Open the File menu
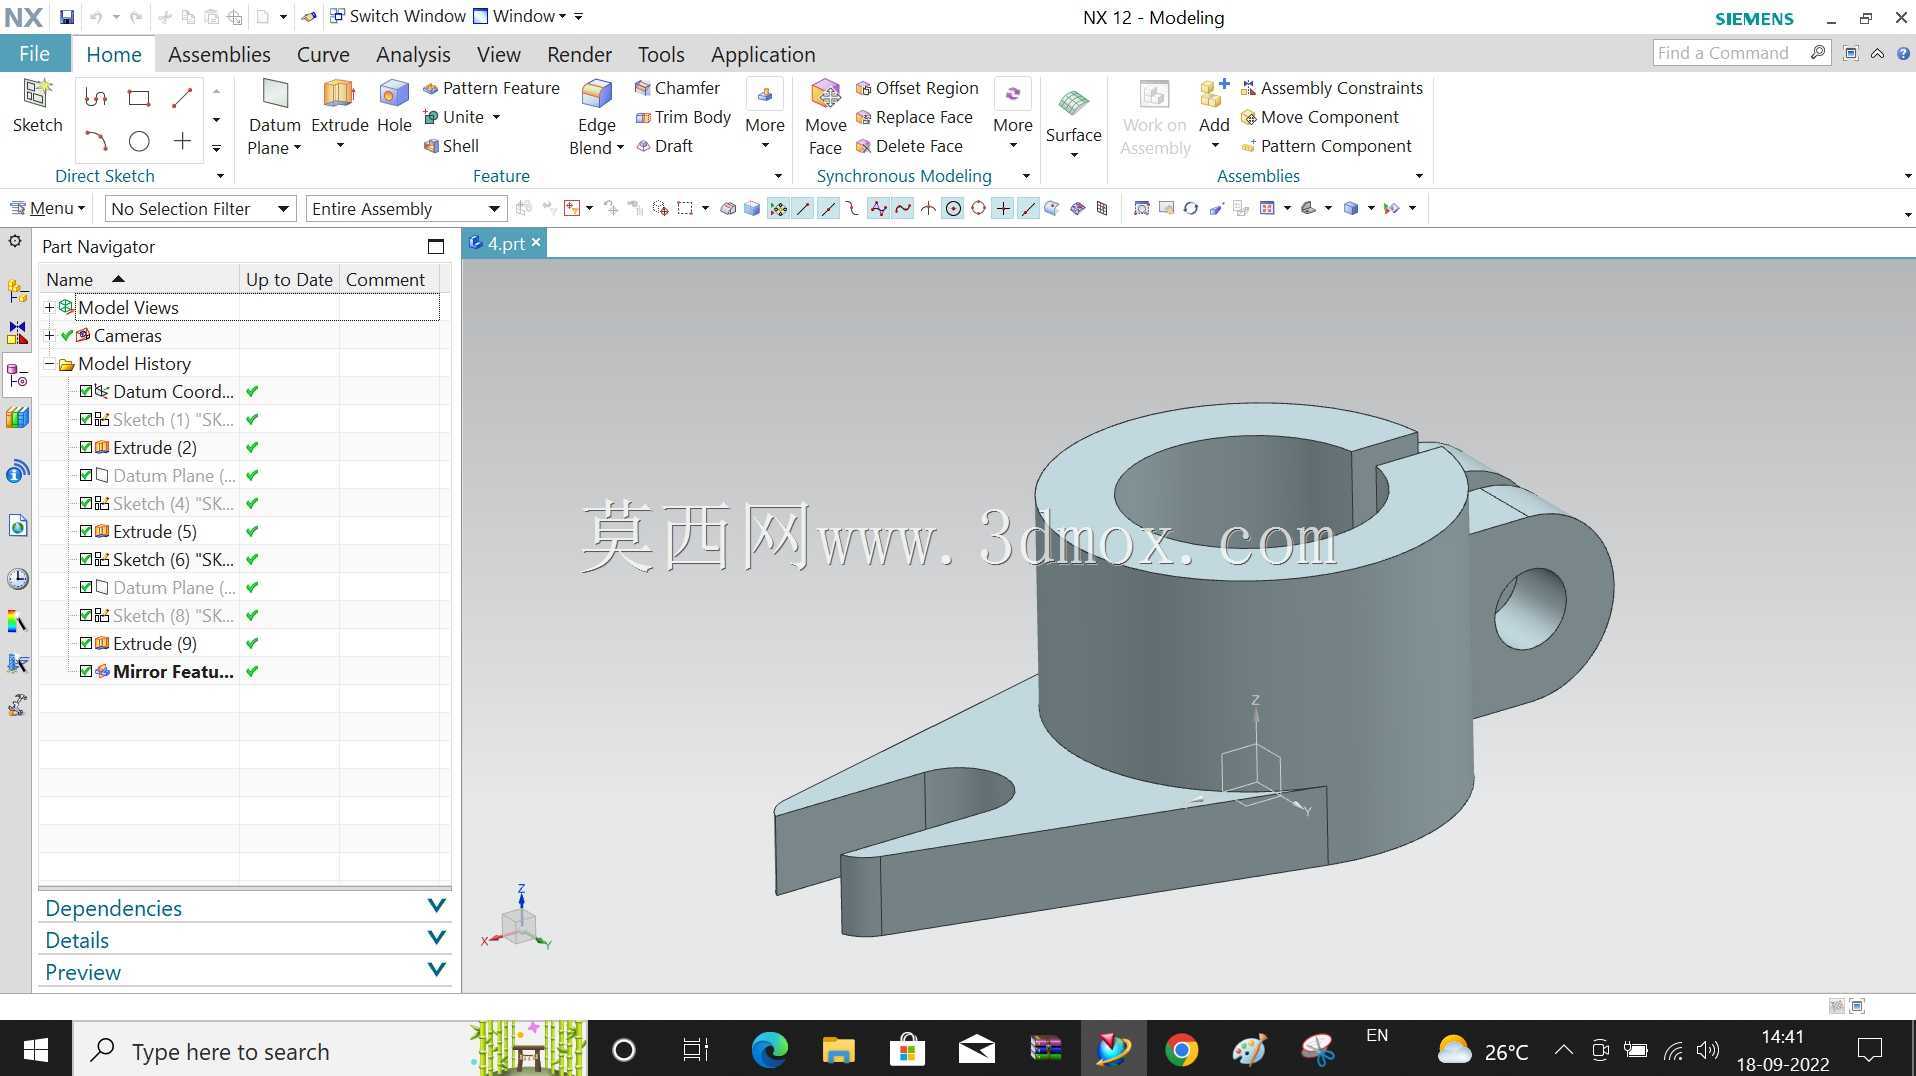The height and width of the screenshot is (1076, 1916). [x=34, y=54]
